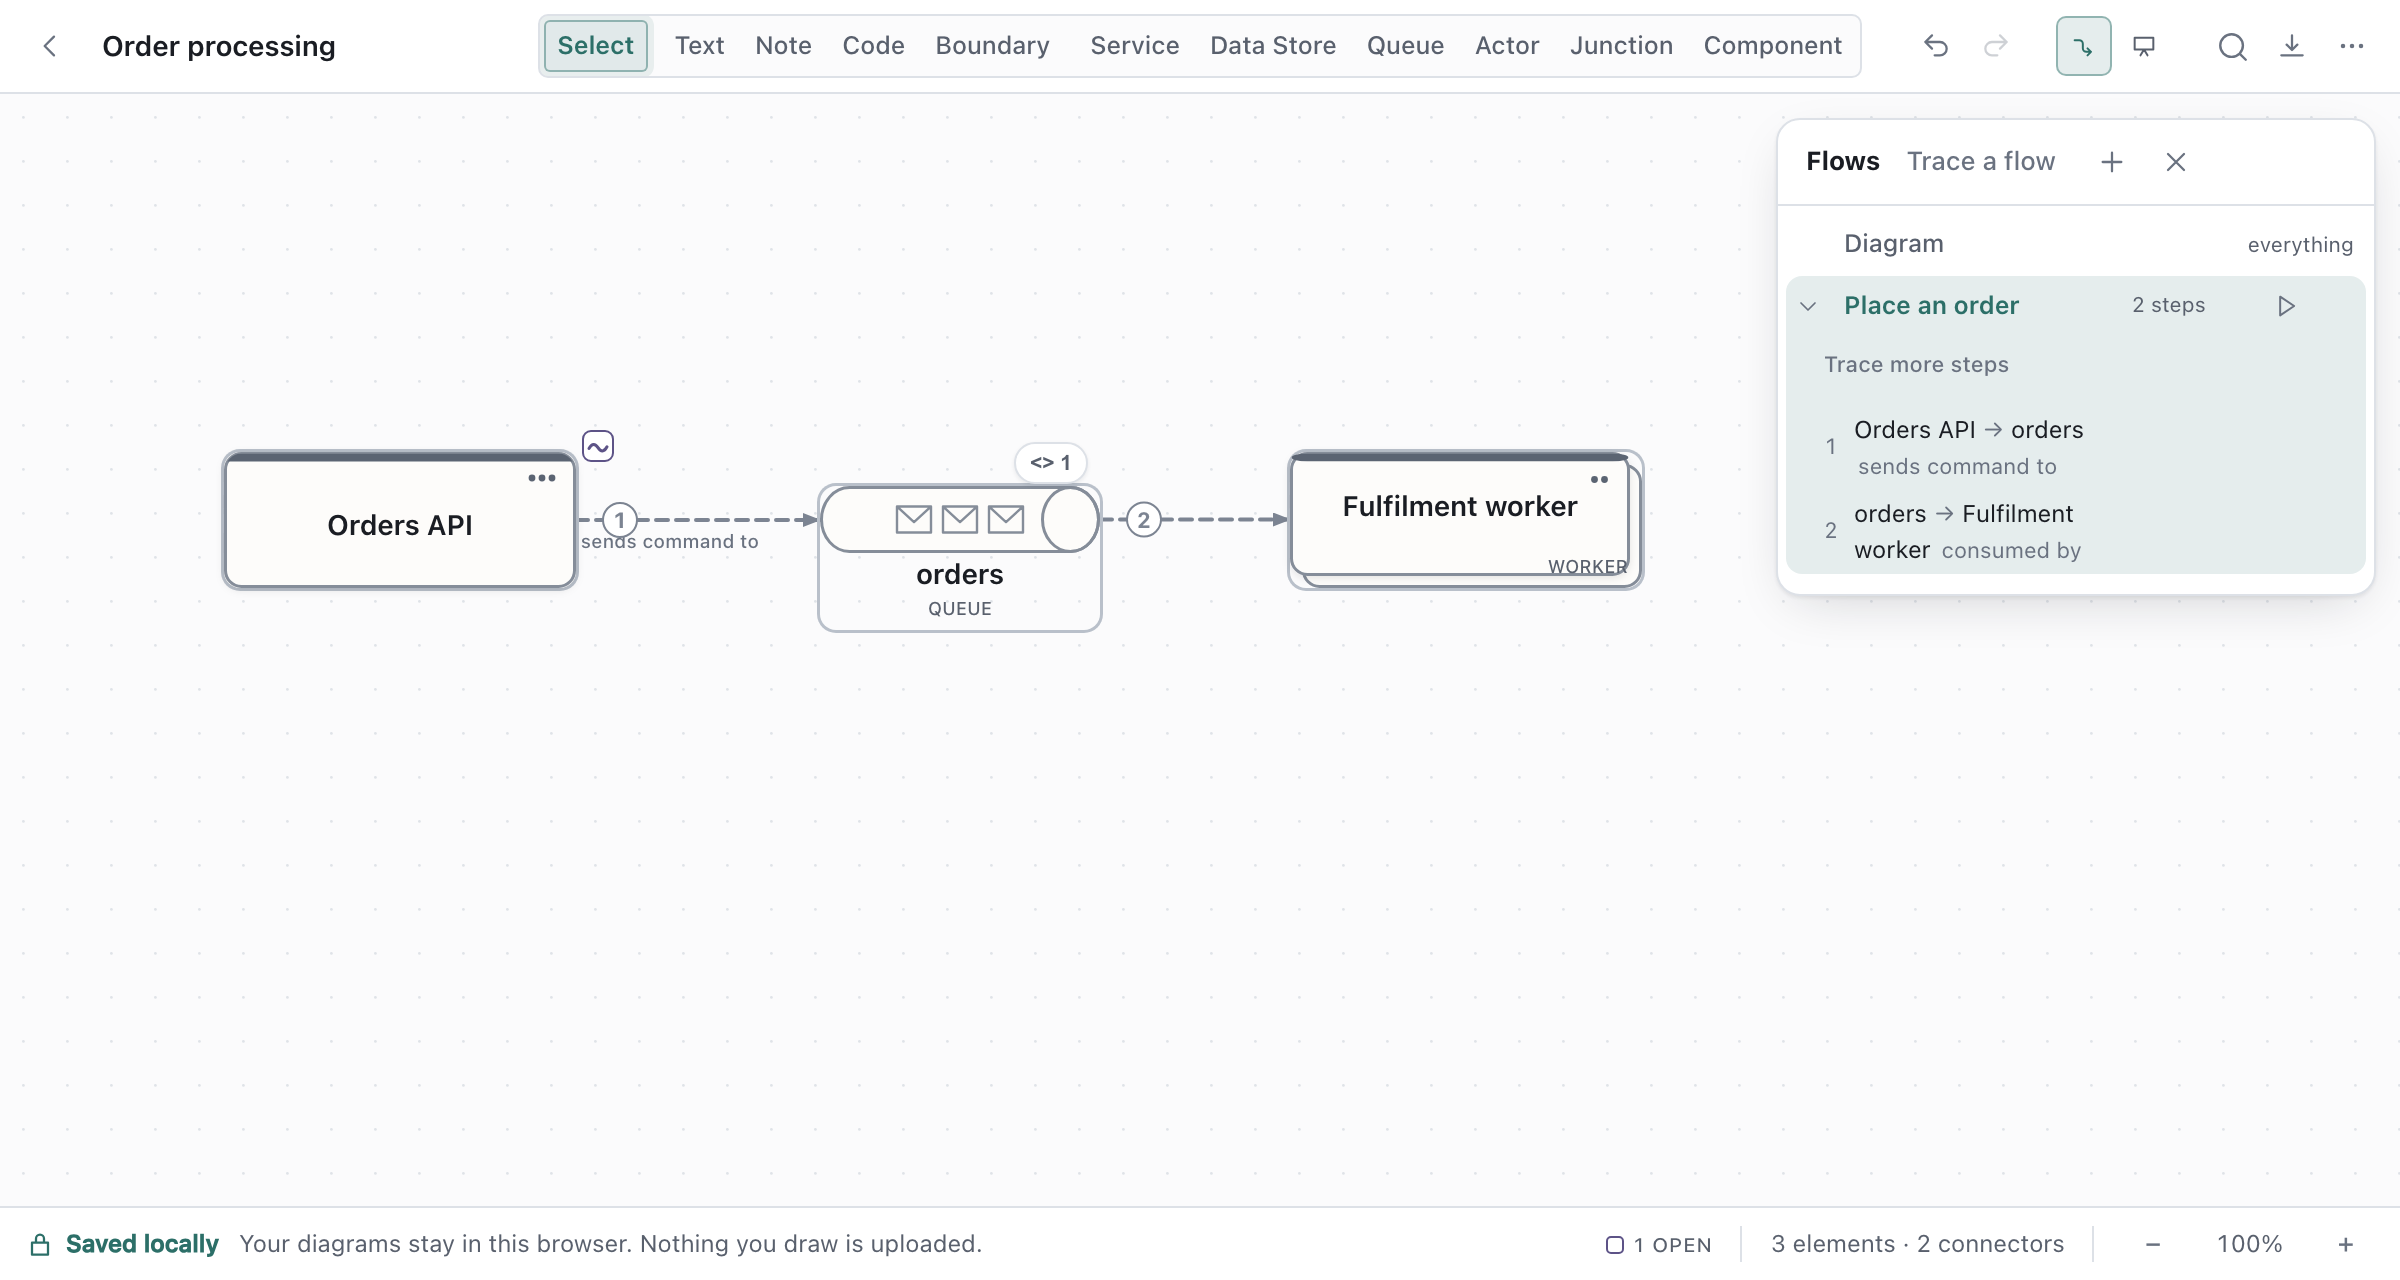Click the 100% zoom level

(x=2249, y=1244)
